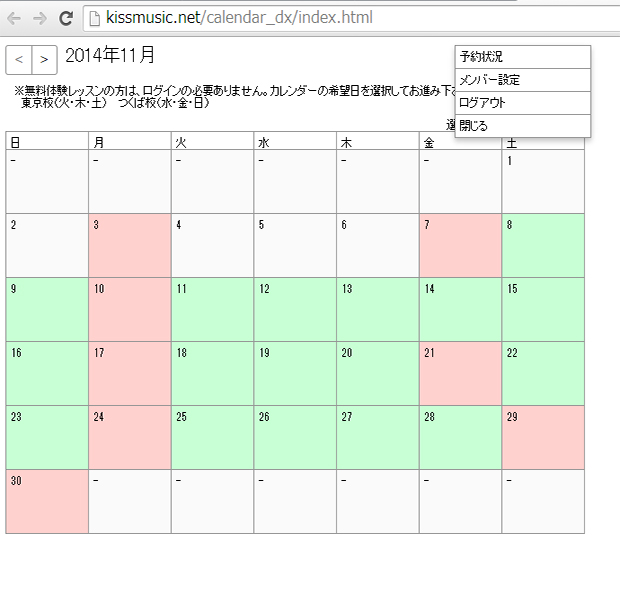Image resolution: width=620 pixels, height=591 pixels.
Task: Choose day 4 in the calendar
Action: 212,245
